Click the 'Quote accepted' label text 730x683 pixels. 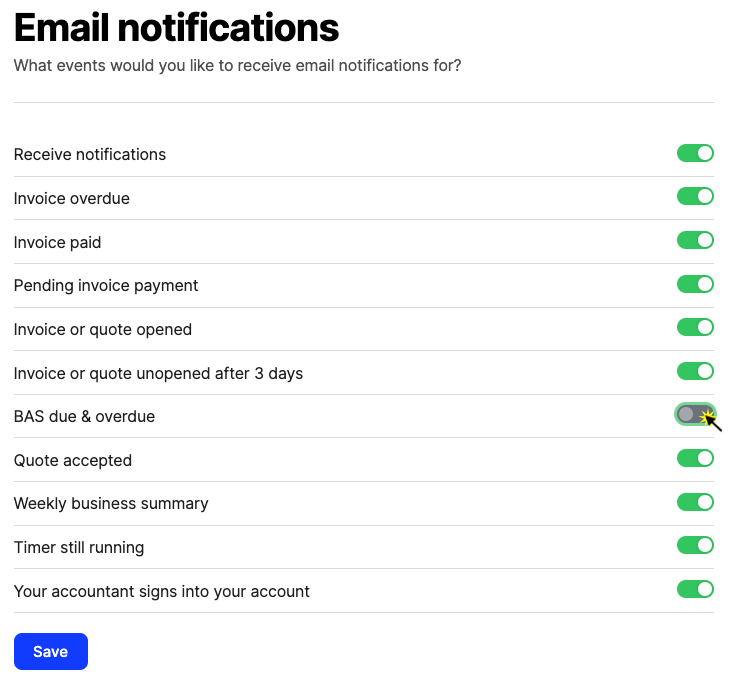tap(73, 460)
